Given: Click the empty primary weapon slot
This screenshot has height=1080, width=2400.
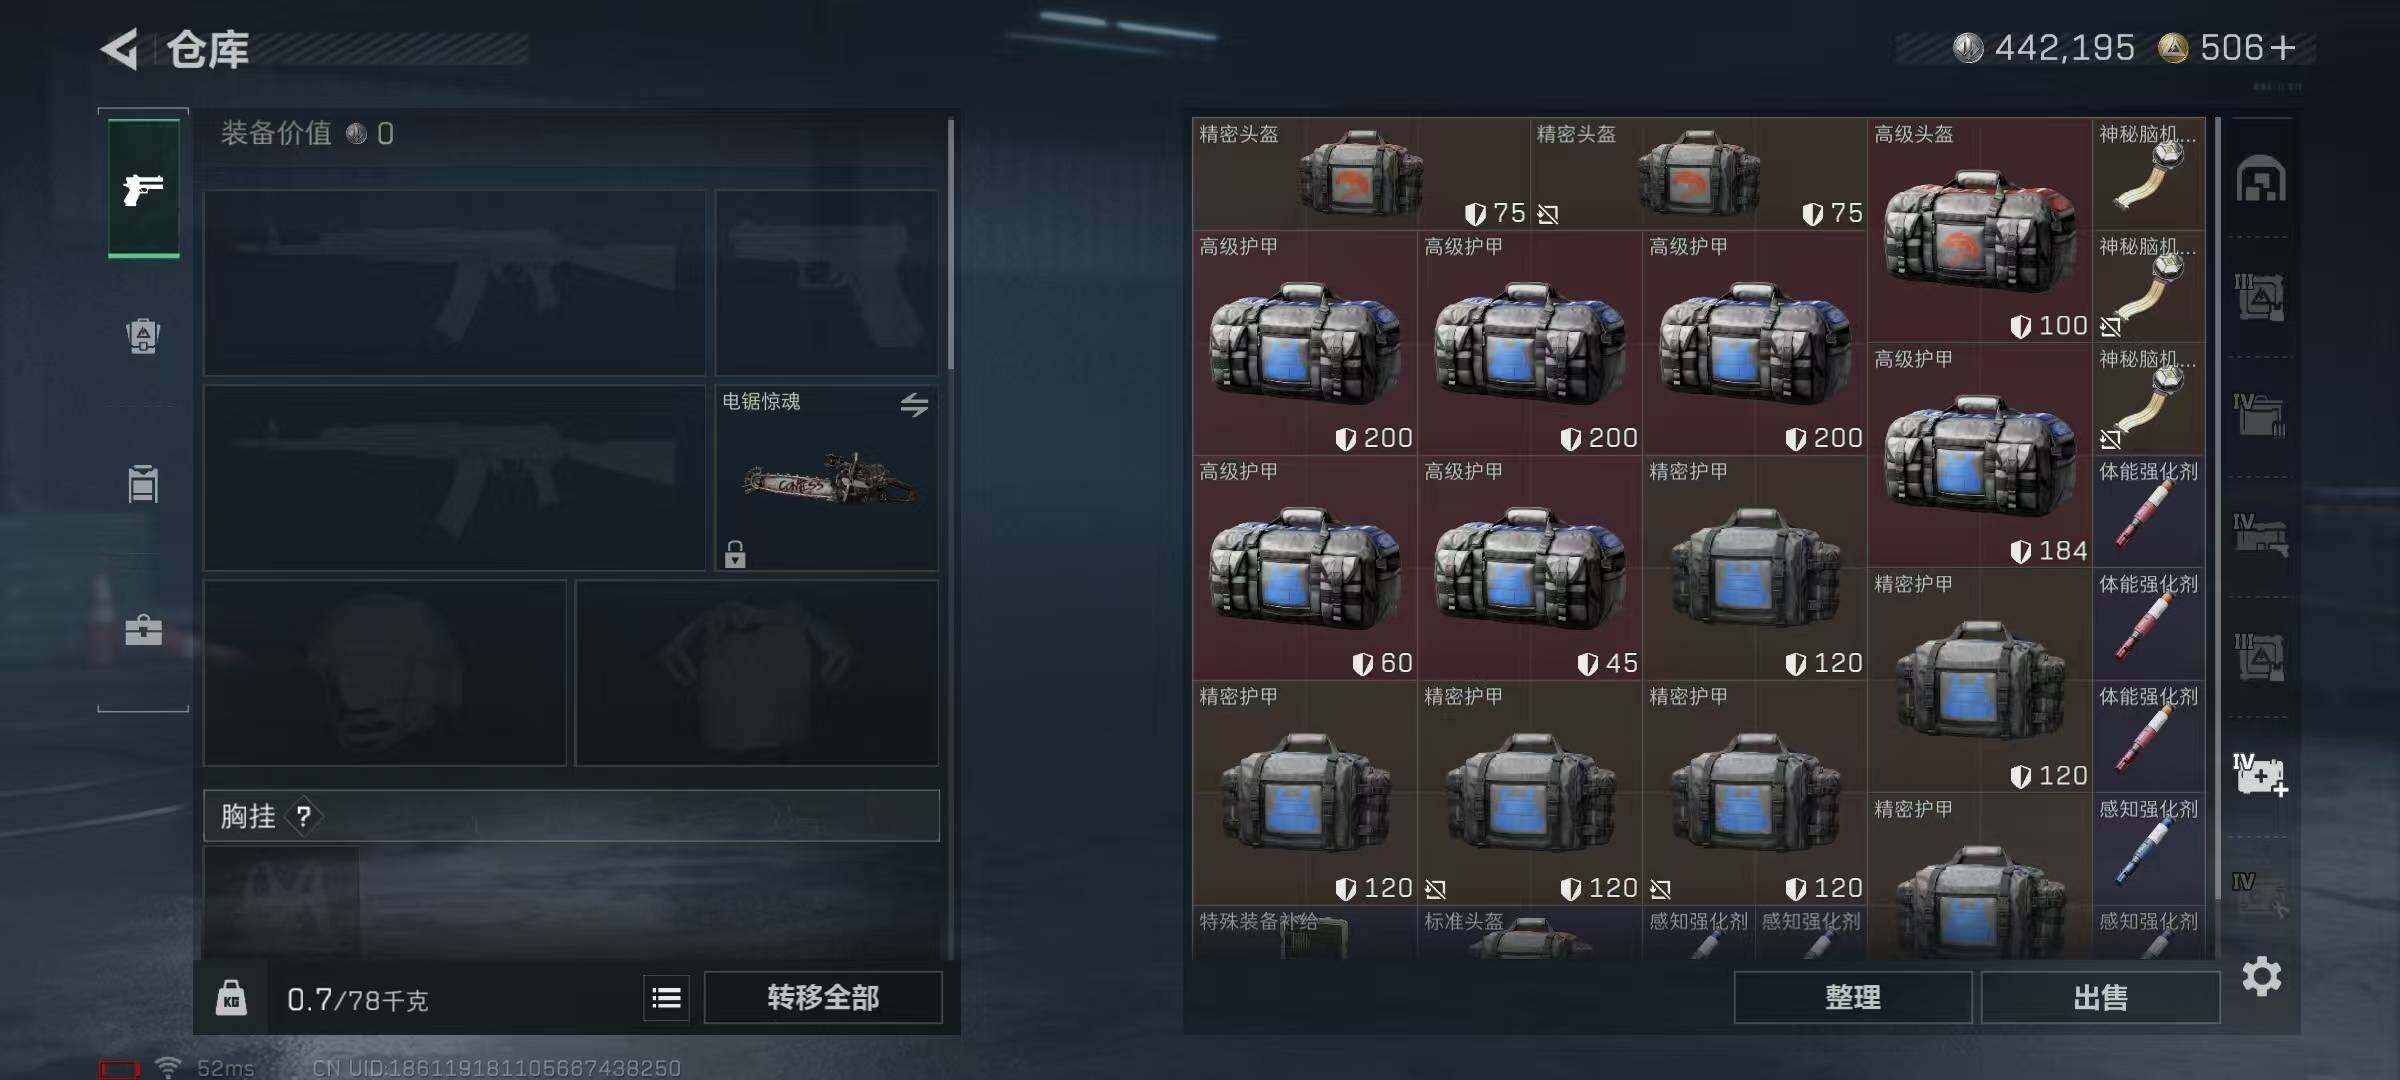Looking at the screenshot, I should pos(455,283).
